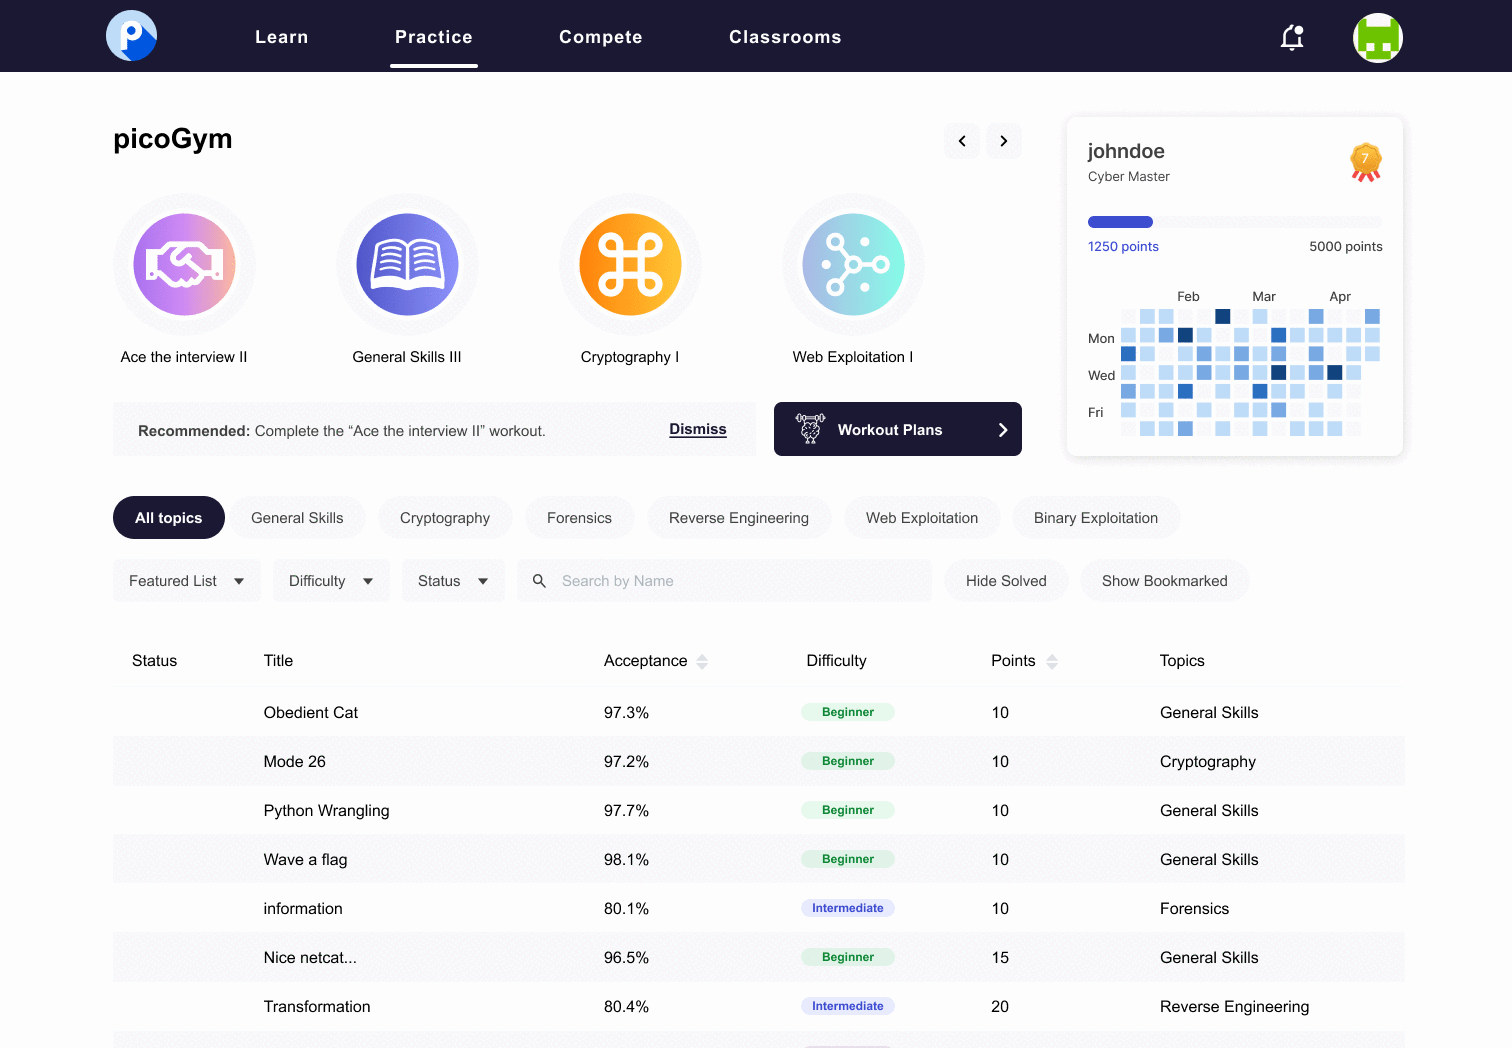Open Web Exploitation I network icon
Screen dimensions: 1512x1048
coord(853,264)
